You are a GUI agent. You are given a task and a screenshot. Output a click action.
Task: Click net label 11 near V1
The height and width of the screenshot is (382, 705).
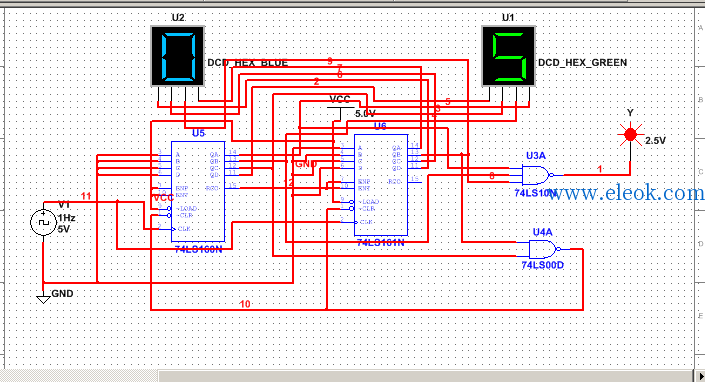pos(86,196)
